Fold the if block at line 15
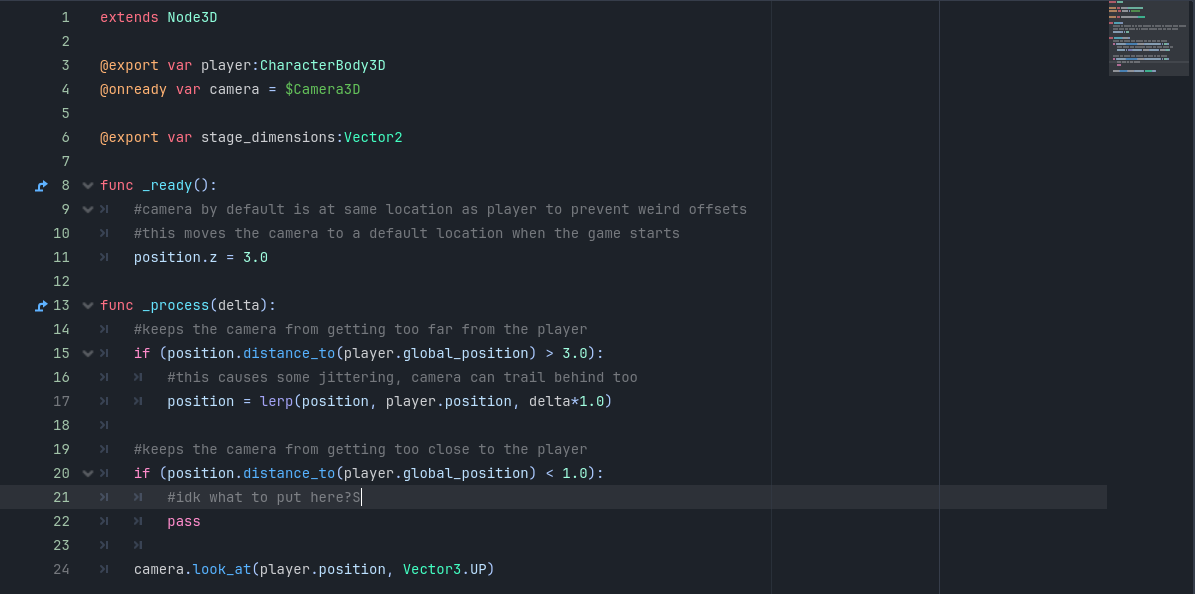Screen dimensions: 1195x594 tap(88, 353)
